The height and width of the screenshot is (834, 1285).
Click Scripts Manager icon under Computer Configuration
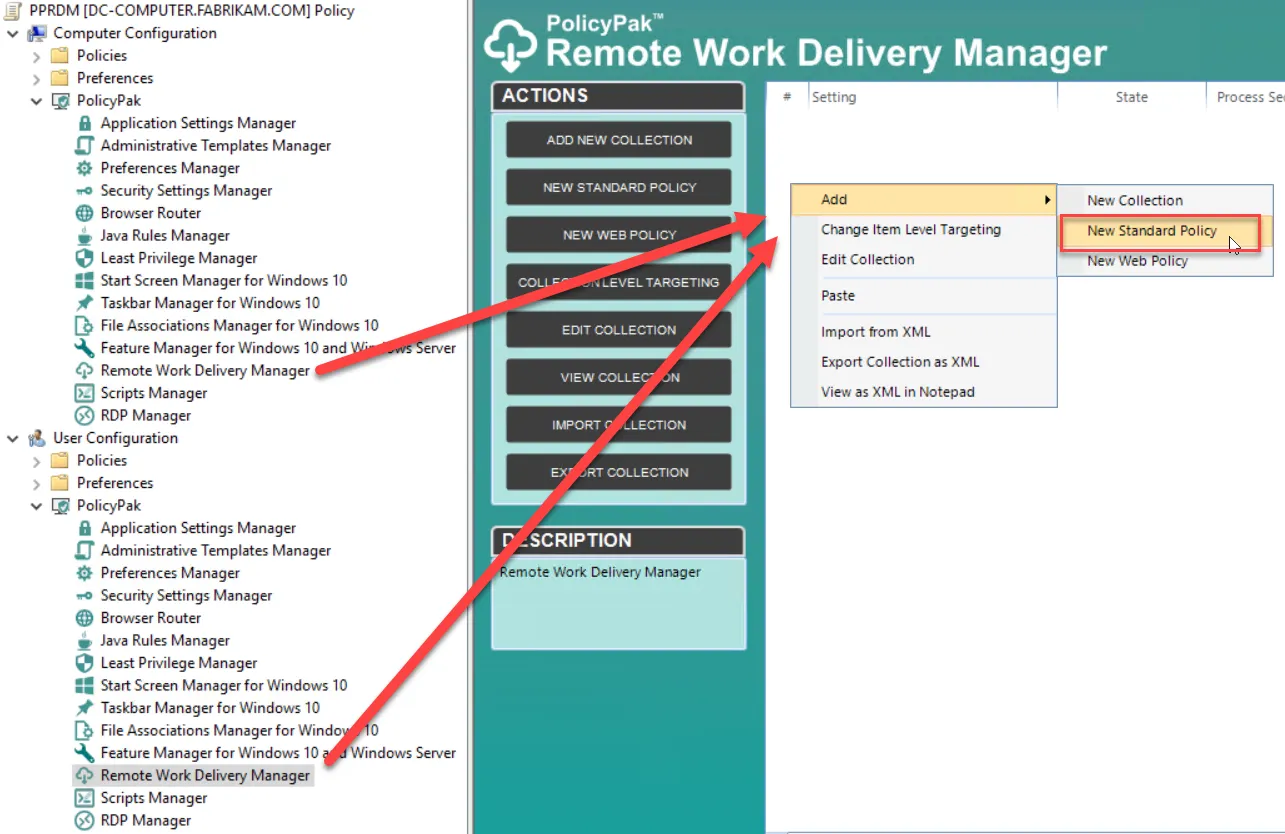point(85,393)
